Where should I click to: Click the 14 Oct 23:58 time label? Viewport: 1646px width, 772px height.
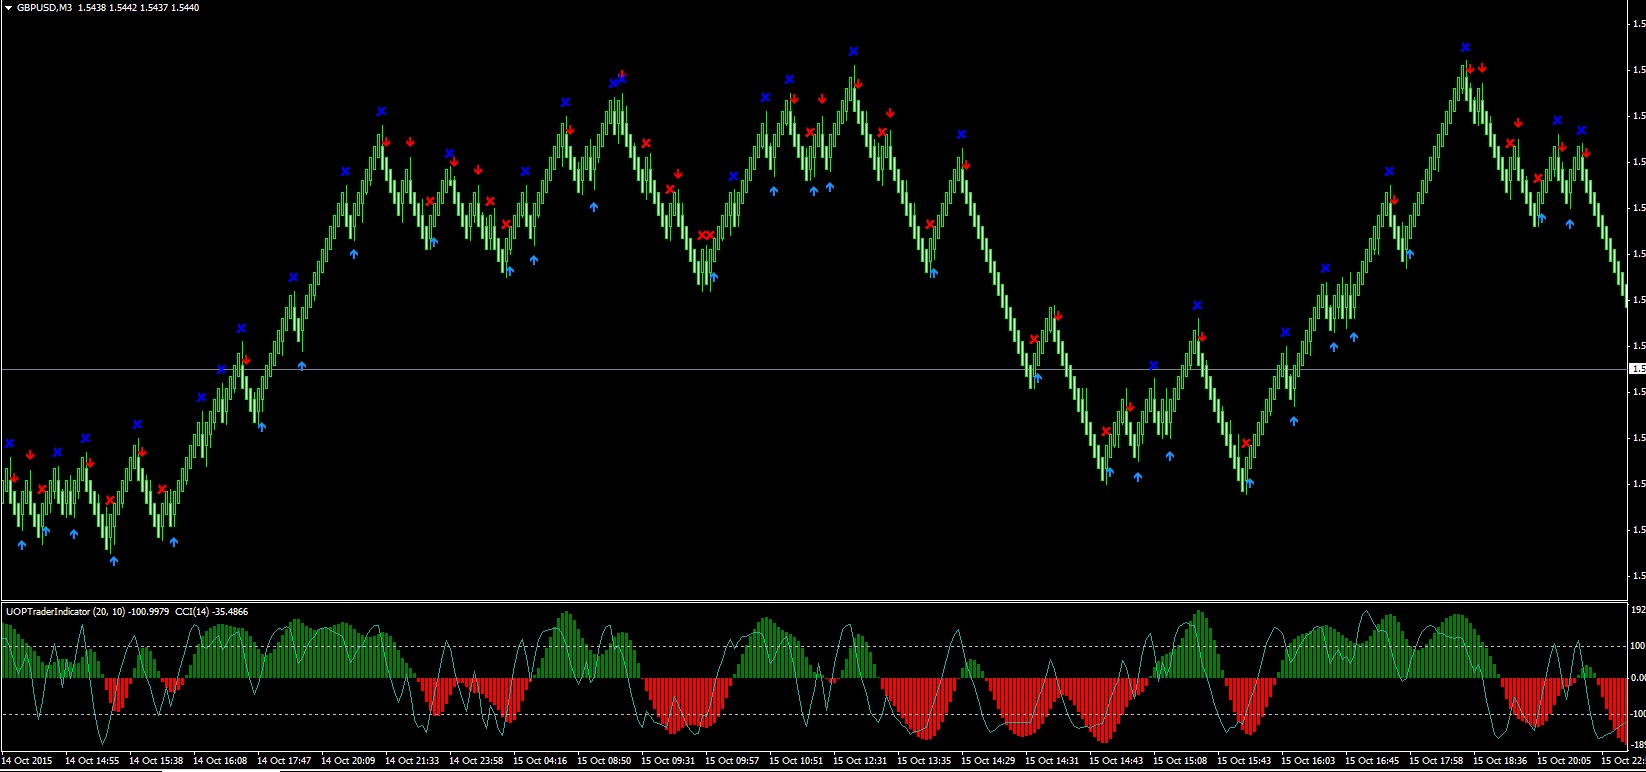pos(476,761)
